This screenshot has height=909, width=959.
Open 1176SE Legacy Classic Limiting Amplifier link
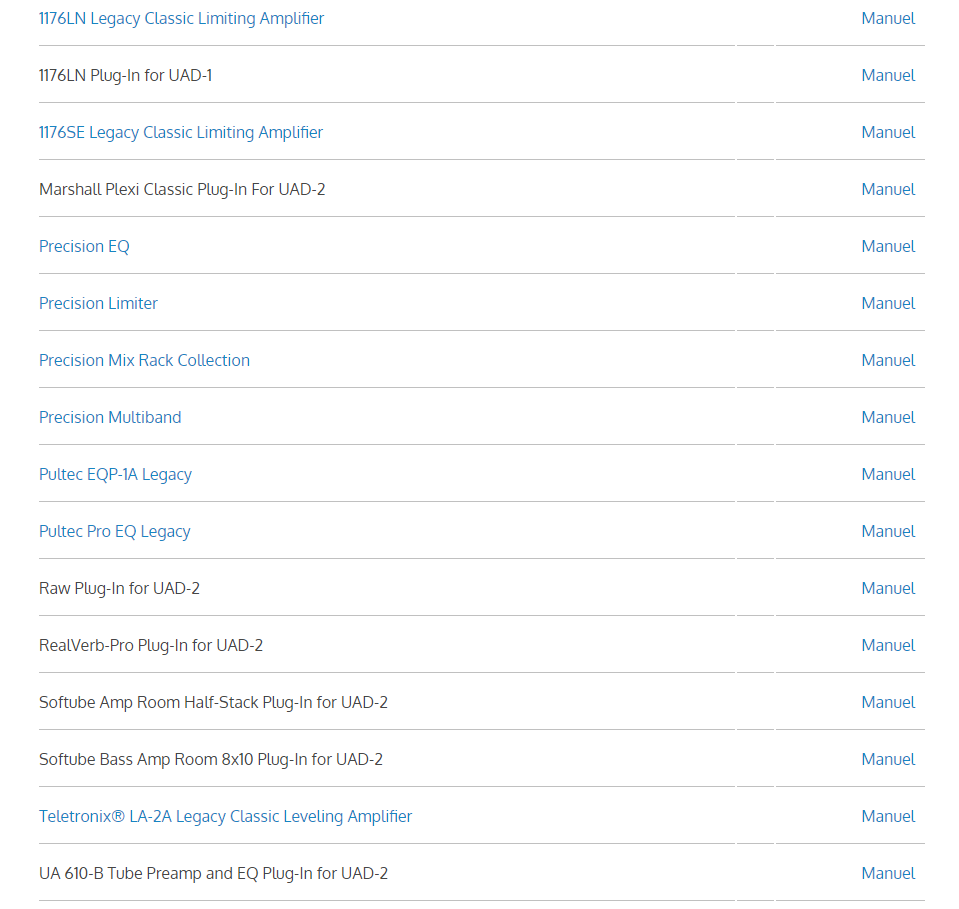180,133
